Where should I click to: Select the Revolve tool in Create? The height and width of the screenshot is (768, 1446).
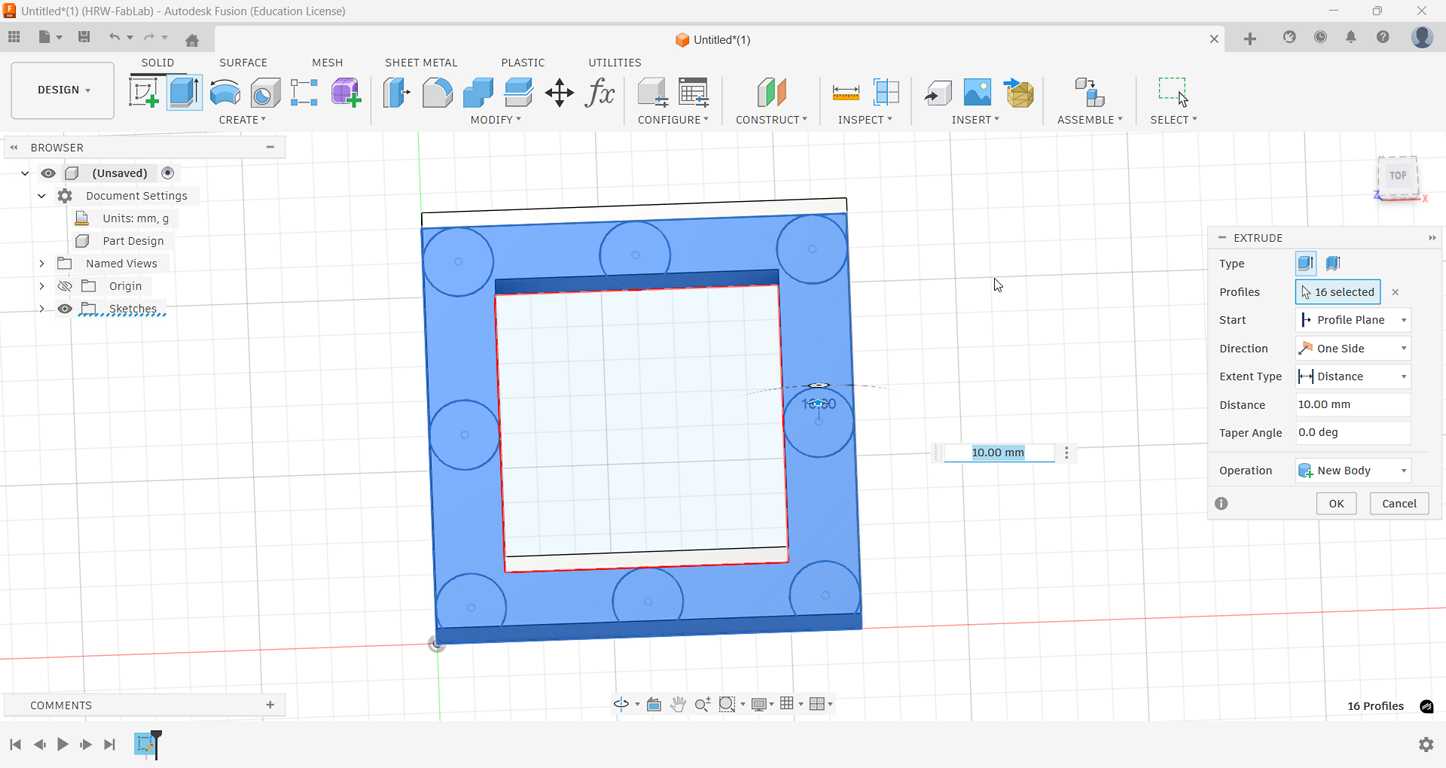point(225,93)
